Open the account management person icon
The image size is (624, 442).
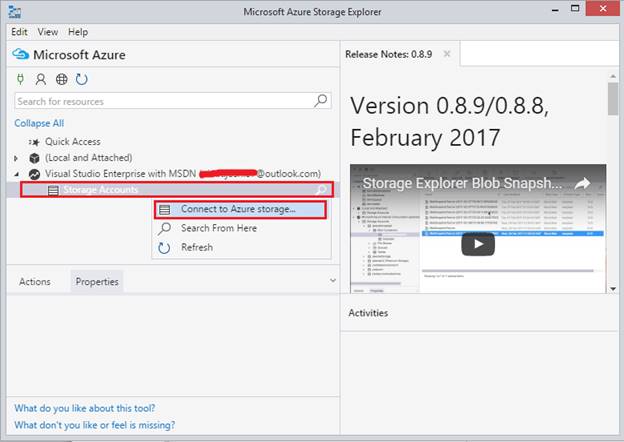41,79
